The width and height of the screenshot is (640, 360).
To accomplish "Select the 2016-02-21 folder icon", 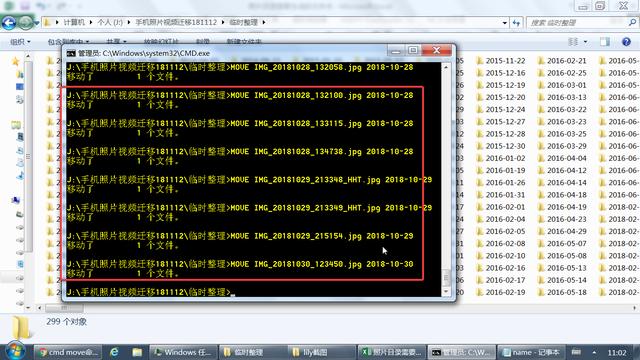I will 541,61.
